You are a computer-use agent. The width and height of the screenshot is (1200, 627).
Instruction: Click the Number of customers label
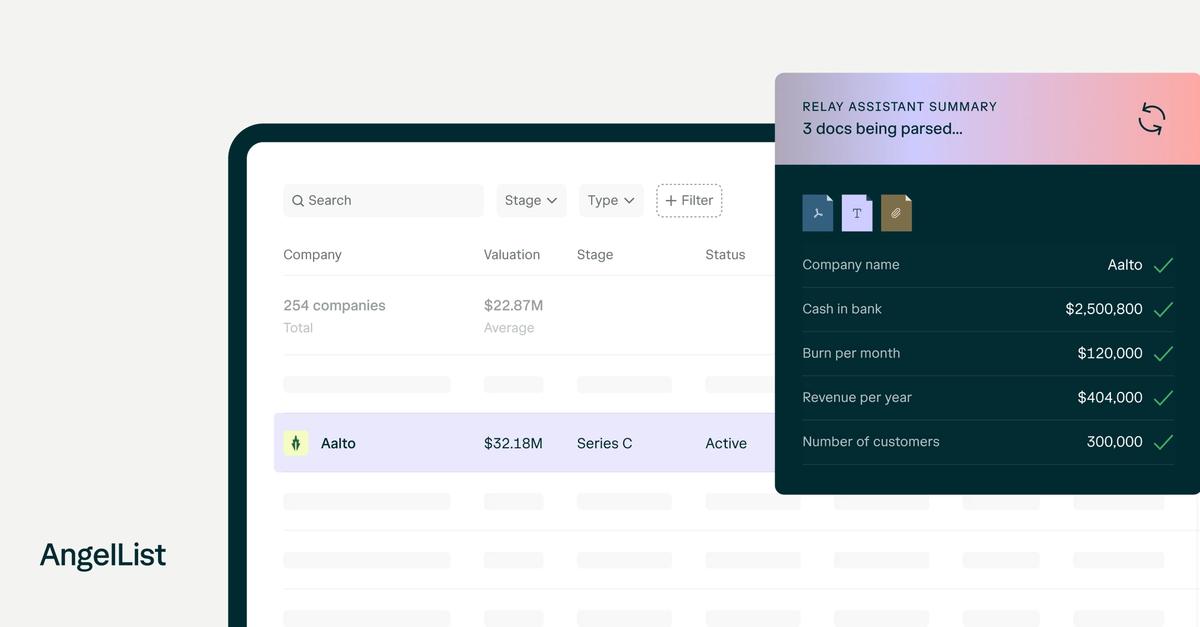click(x=871, y=441)
